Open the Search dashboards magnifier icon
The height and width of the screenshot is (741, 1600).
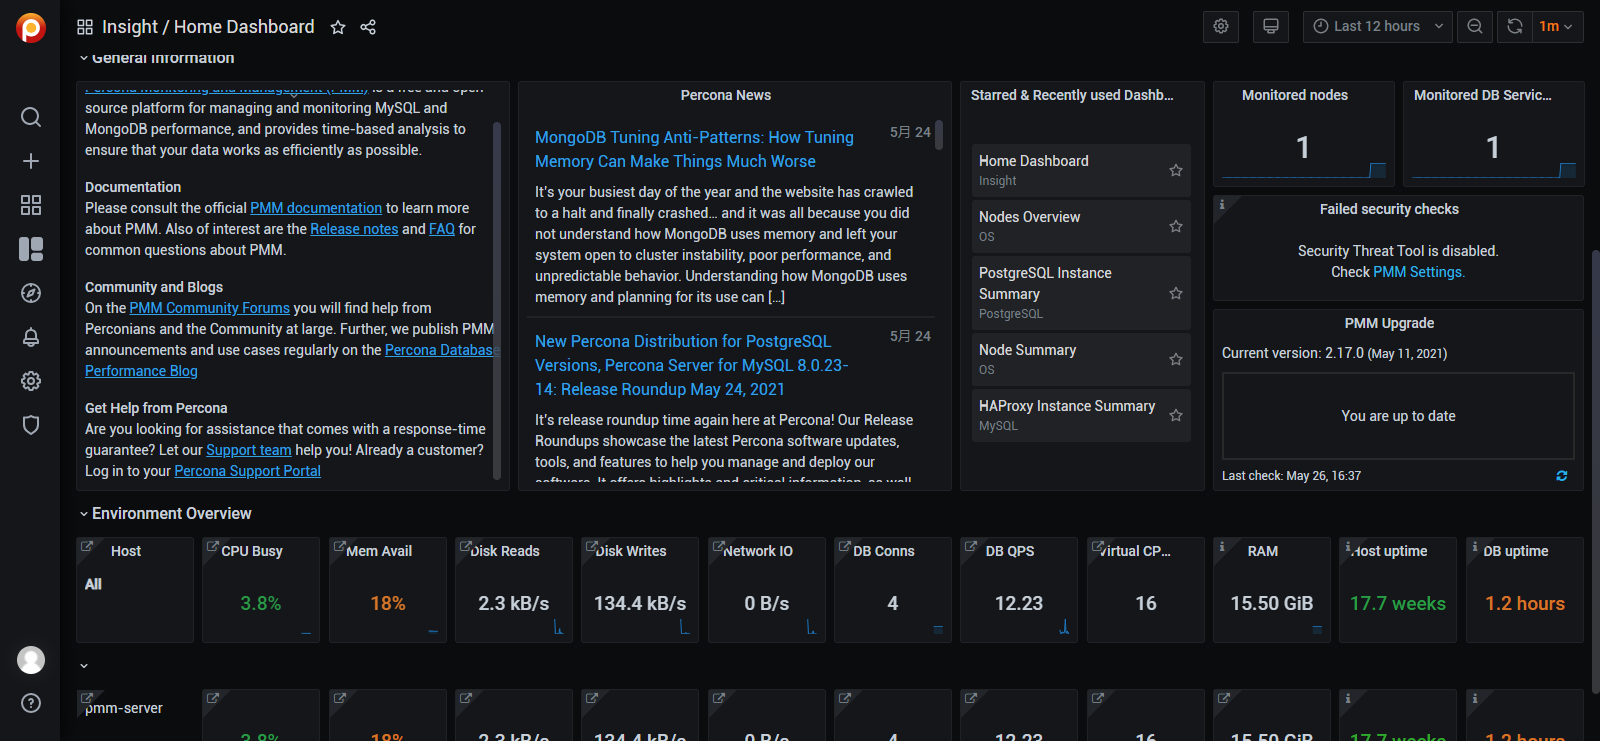pos(31,117)
